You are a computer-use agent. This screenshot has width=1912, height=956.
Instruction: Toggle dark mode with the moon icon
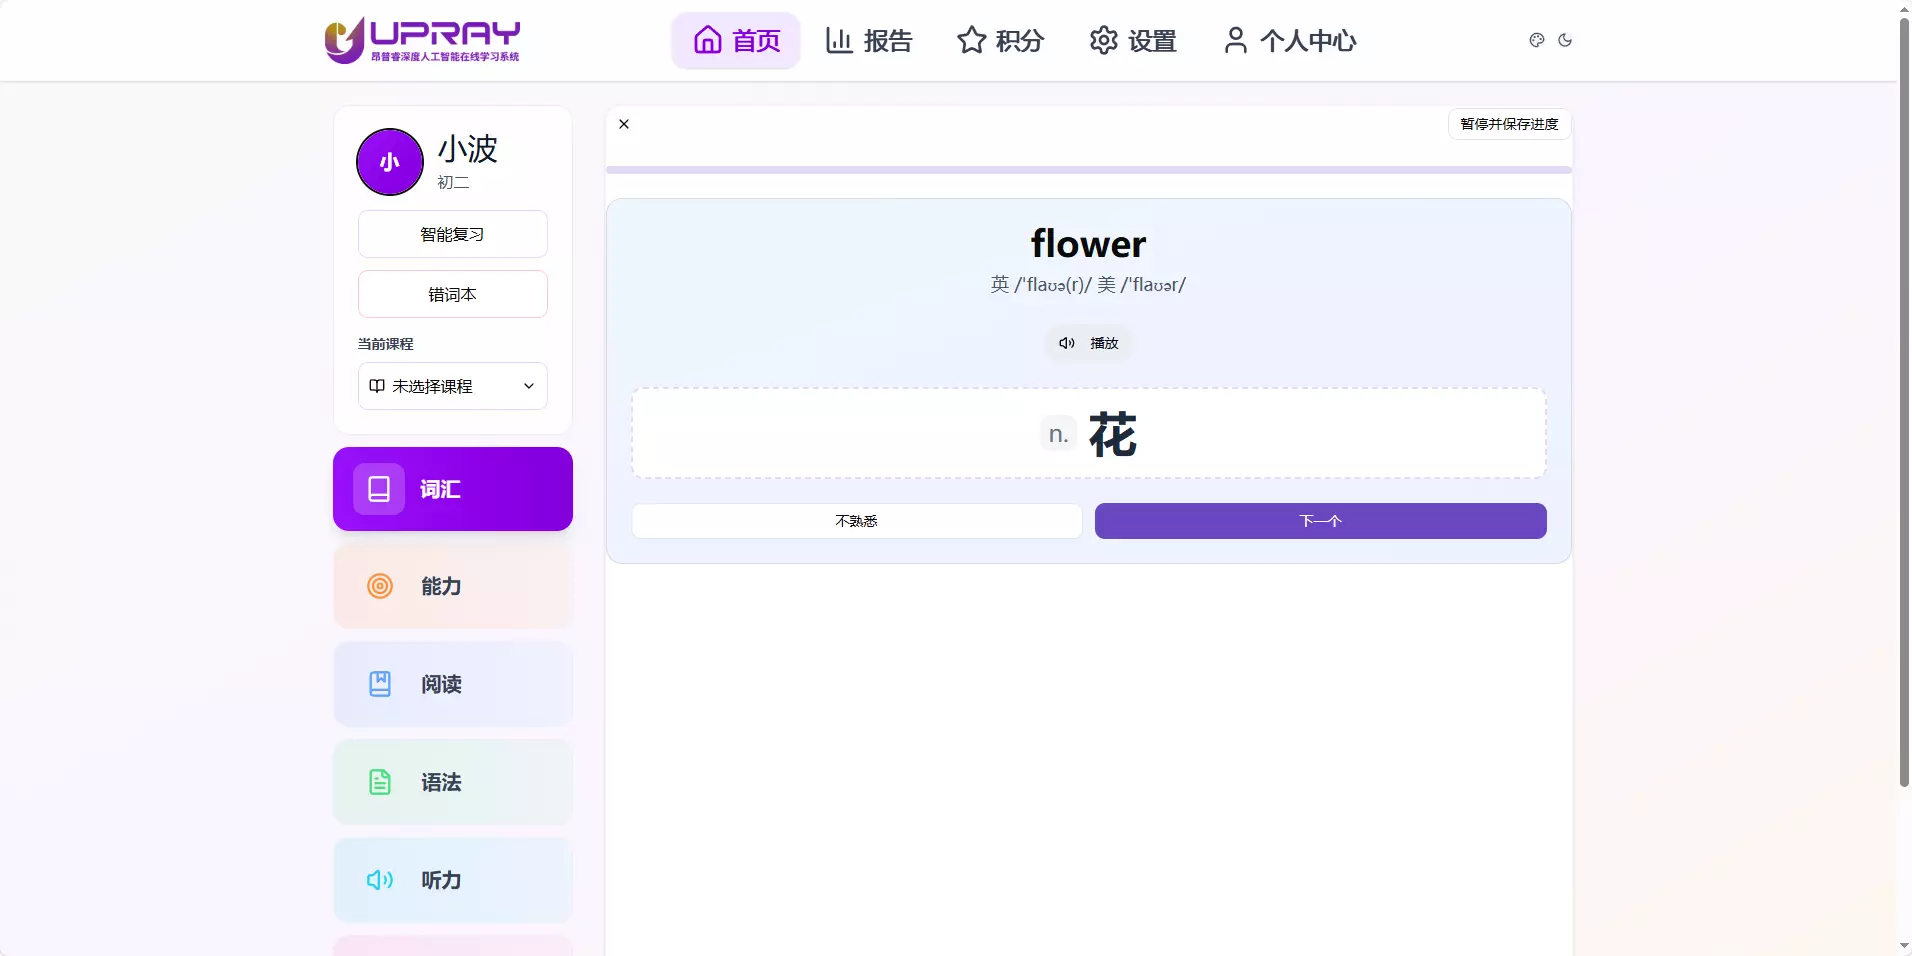[1565, 41]
